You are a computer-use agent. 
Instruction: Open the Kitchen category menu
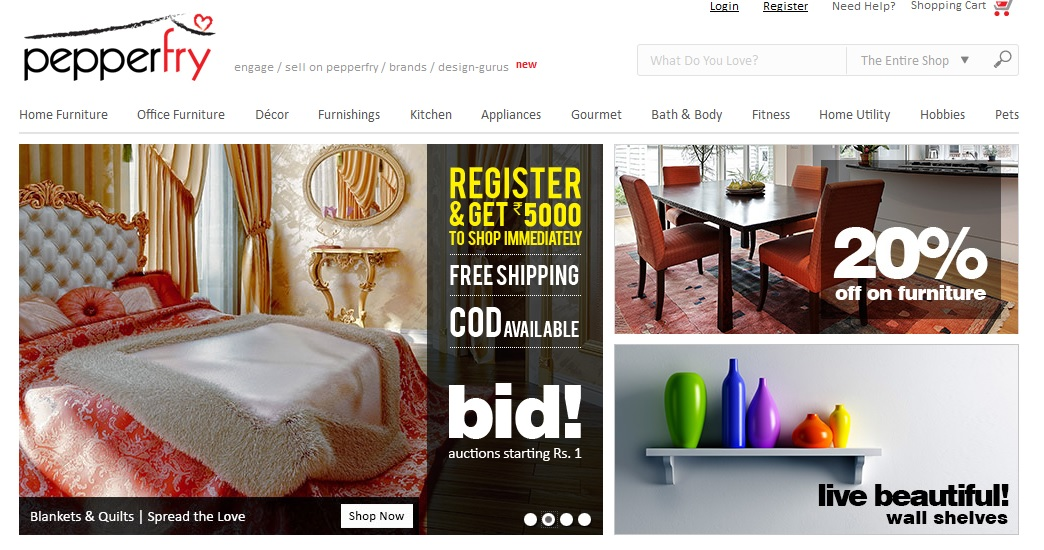(431, 115)
